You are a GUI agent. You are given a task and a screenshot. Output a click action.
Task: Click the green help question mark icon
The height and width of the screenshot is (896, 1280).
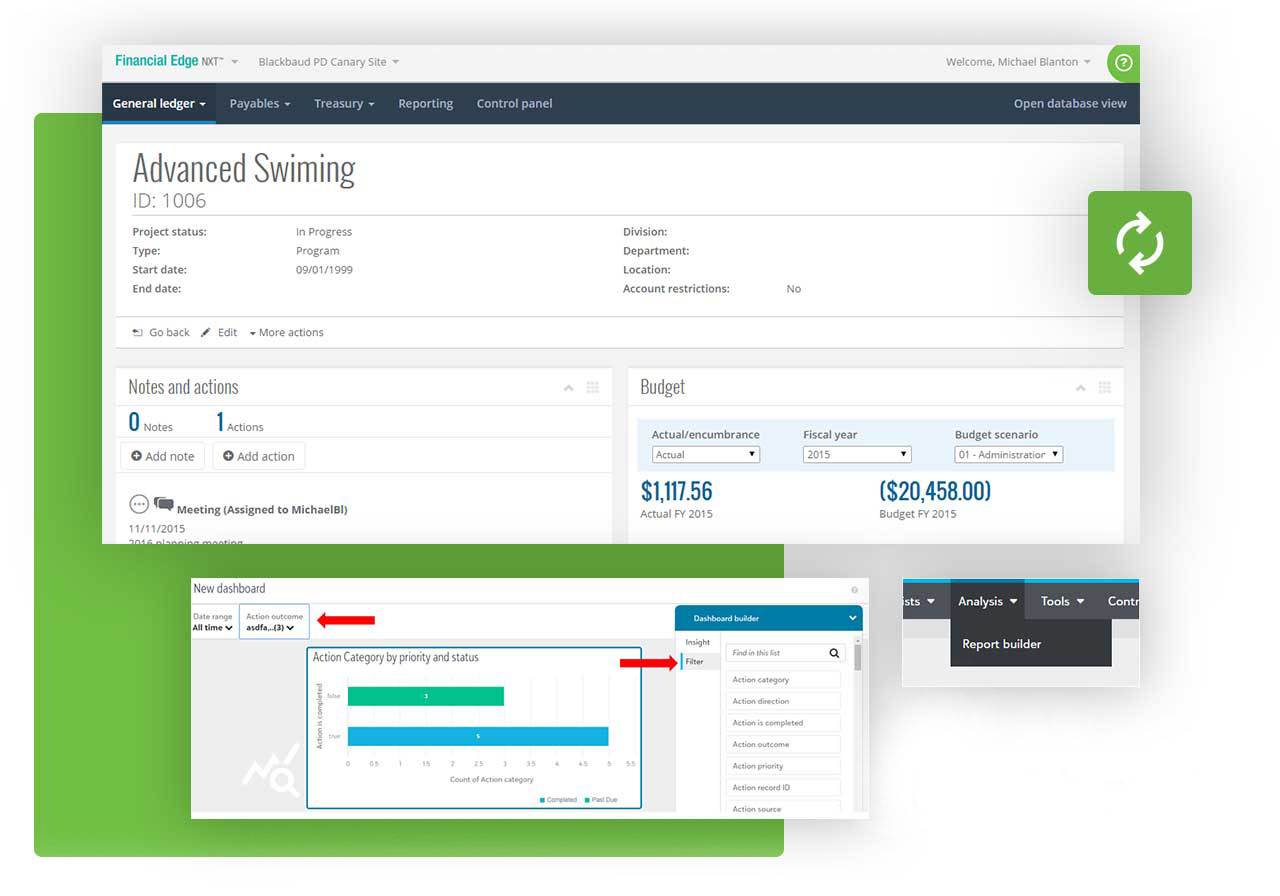tap(1123, 63)
